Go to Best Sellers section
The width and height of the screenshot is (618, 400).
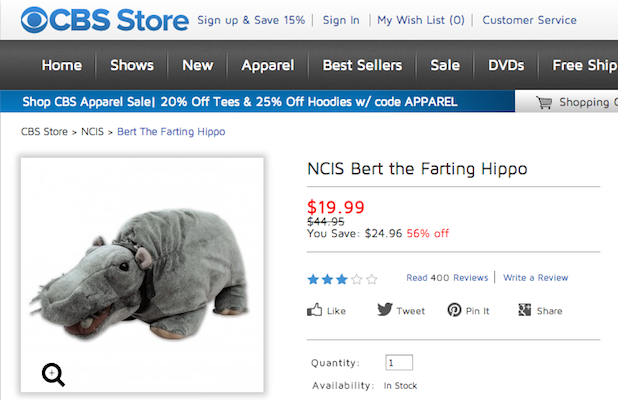pyautogui.click(x=362, y=65)
